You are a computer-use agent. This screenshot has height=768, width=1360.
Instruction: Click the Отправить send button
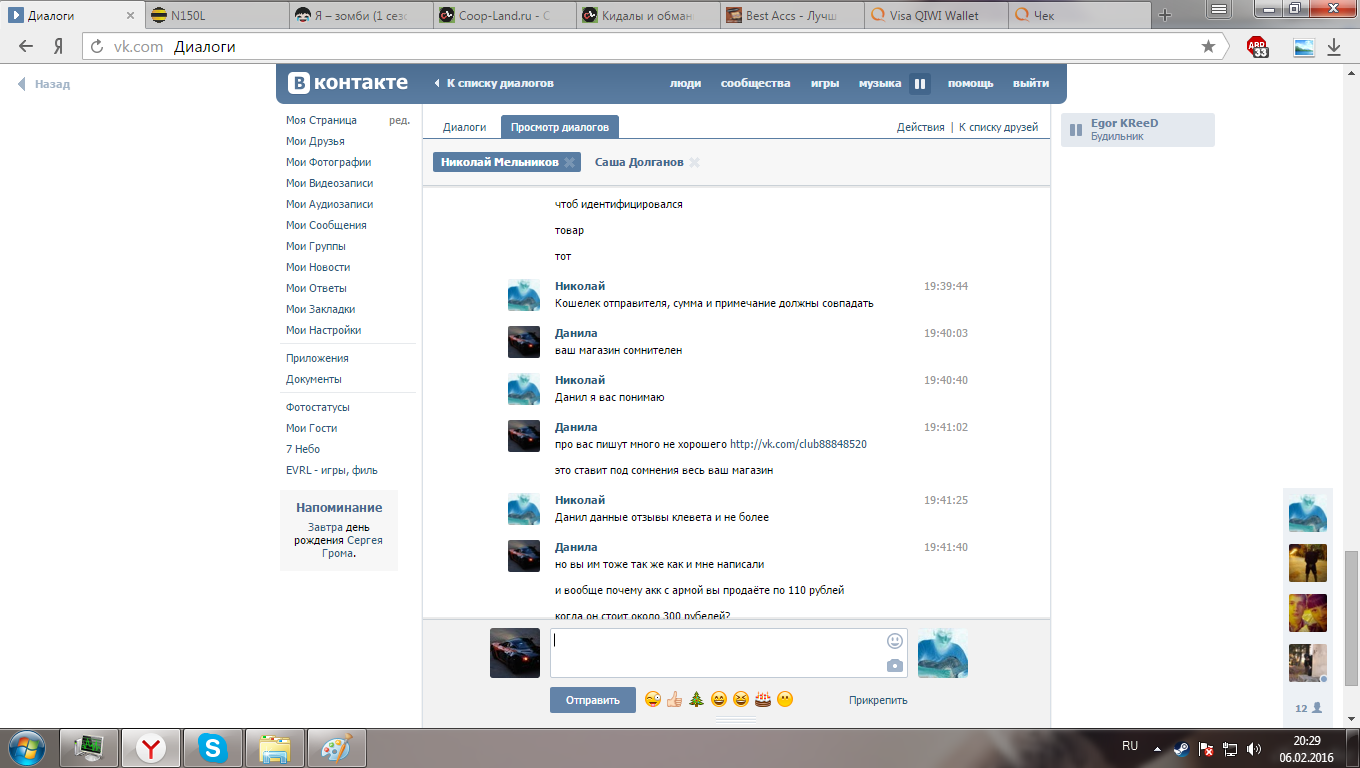click(593, 700)
